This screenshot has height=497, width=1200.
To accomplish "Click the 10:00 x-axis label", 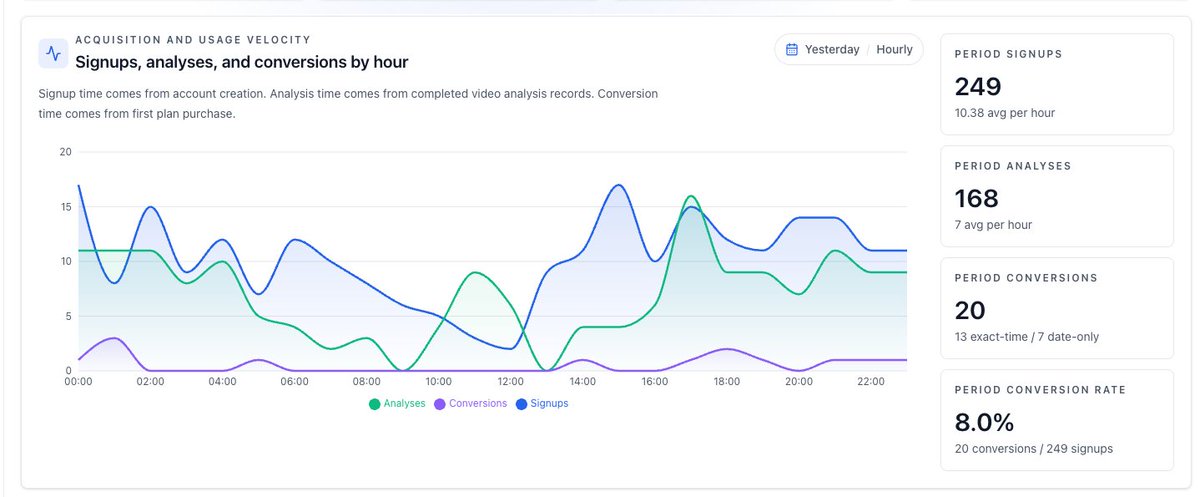I will (x=438, y=382).
